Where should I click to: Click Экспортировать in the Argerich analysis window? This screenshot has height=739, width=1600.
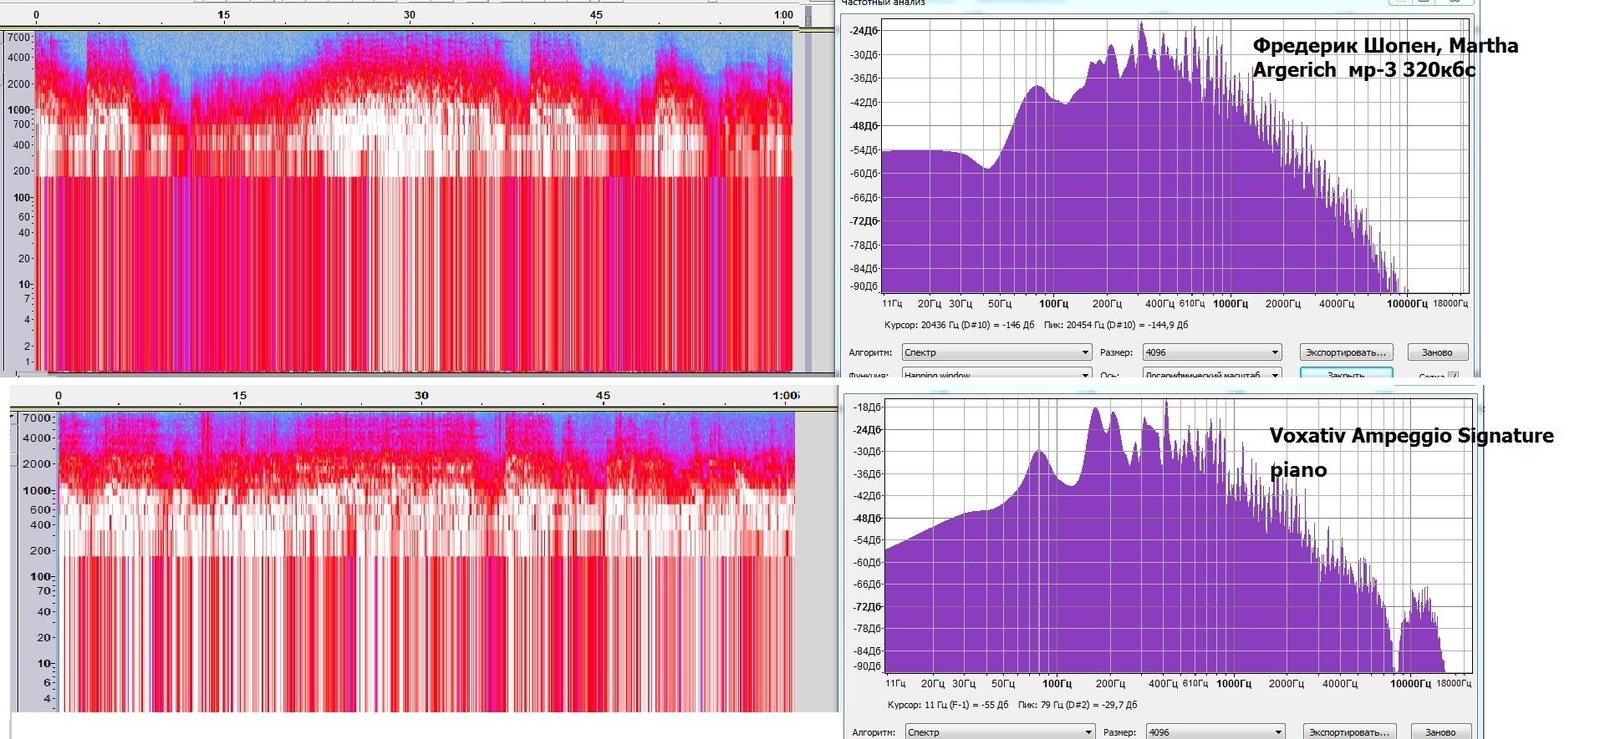tap(1347, 352)
